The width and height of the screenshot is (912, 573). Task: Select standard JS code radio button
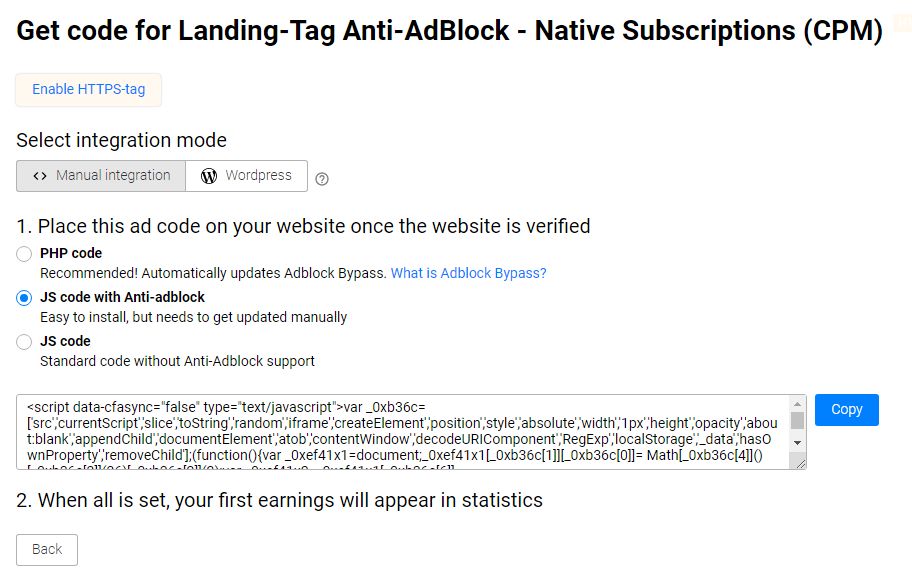(x=24, y=342)
